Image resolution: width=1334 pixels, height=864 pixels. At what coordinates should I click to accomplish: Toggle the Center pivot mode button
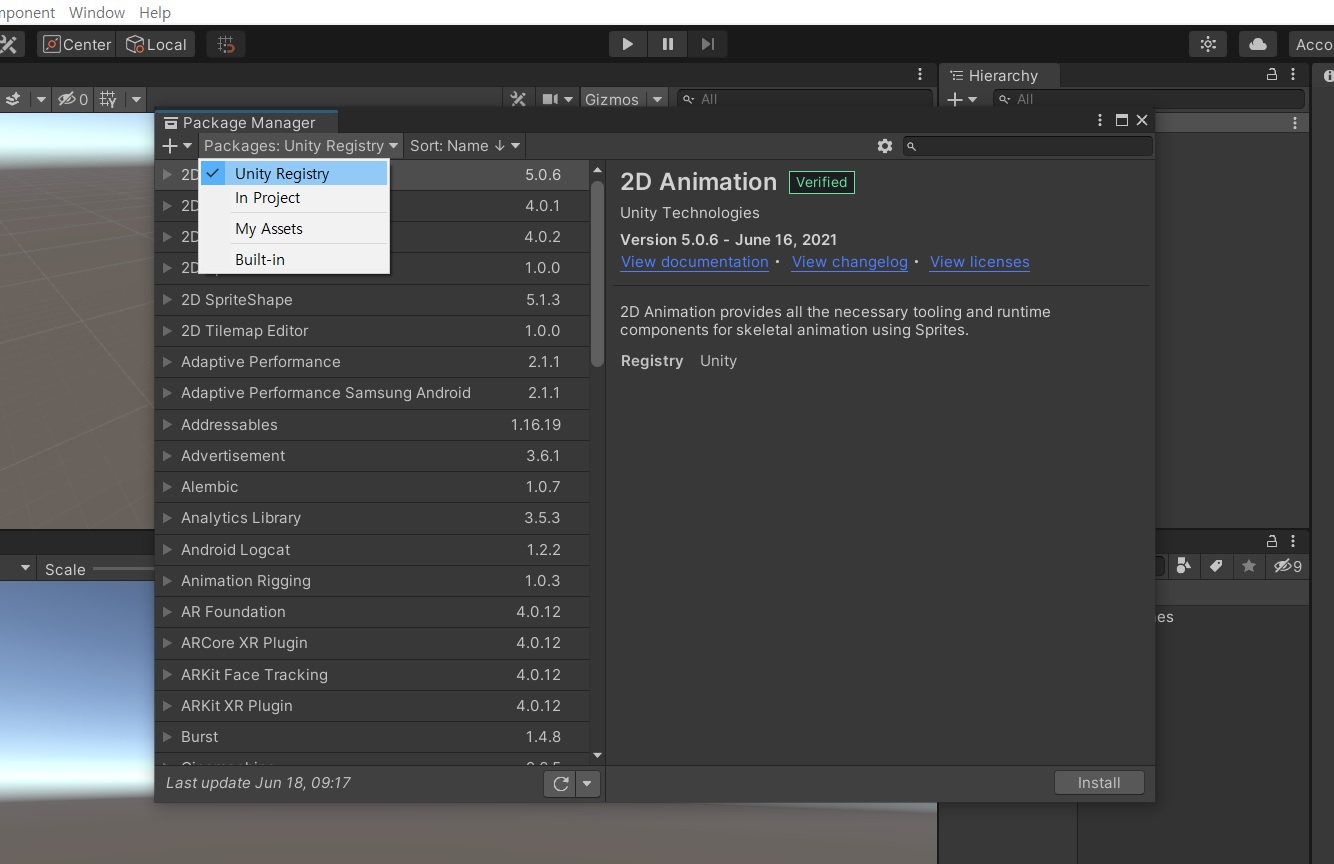click(76, 44)
